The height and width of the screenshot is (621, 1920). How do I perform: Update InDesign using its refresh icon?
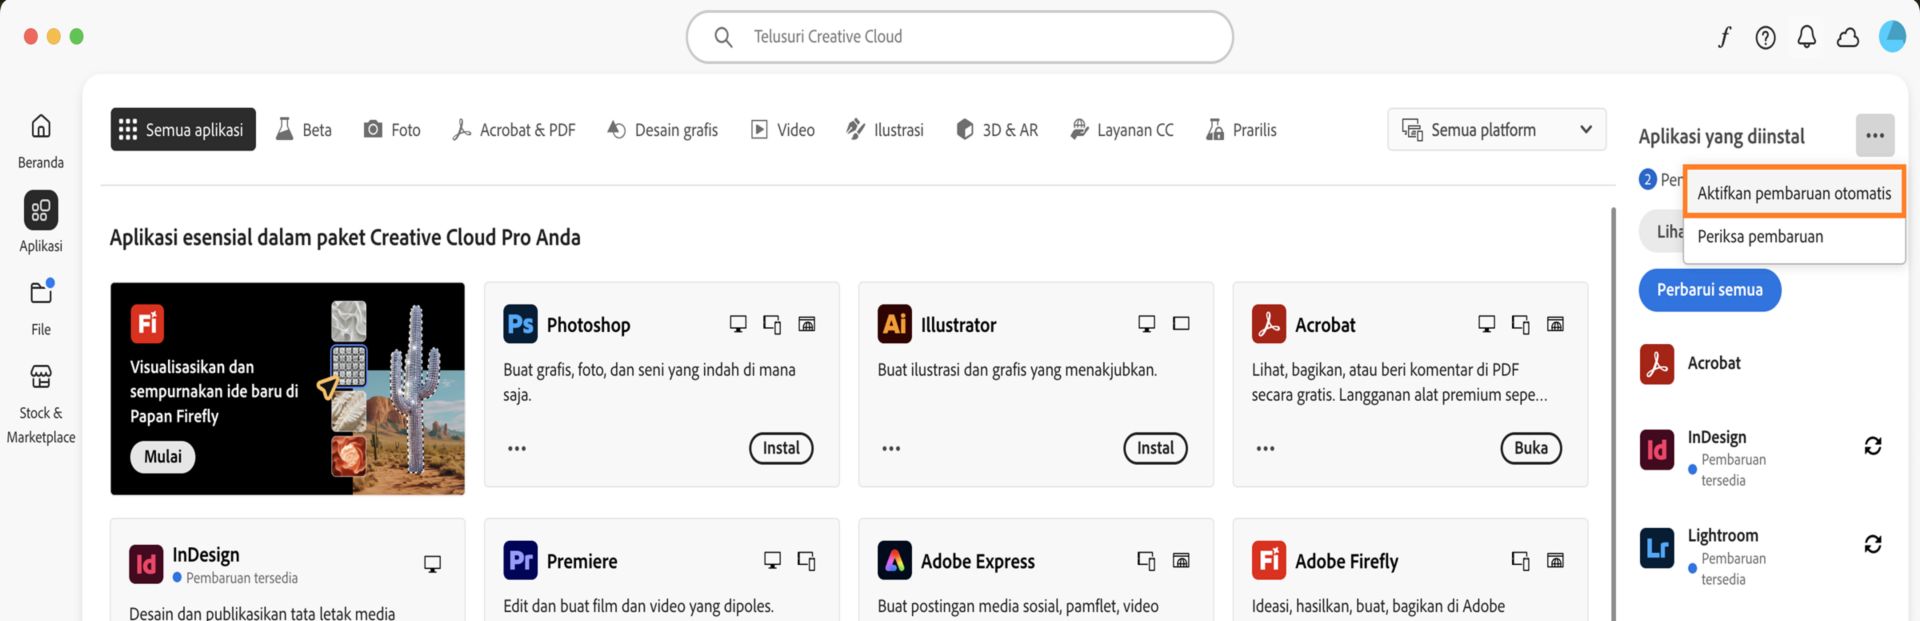coord(1873,446)
